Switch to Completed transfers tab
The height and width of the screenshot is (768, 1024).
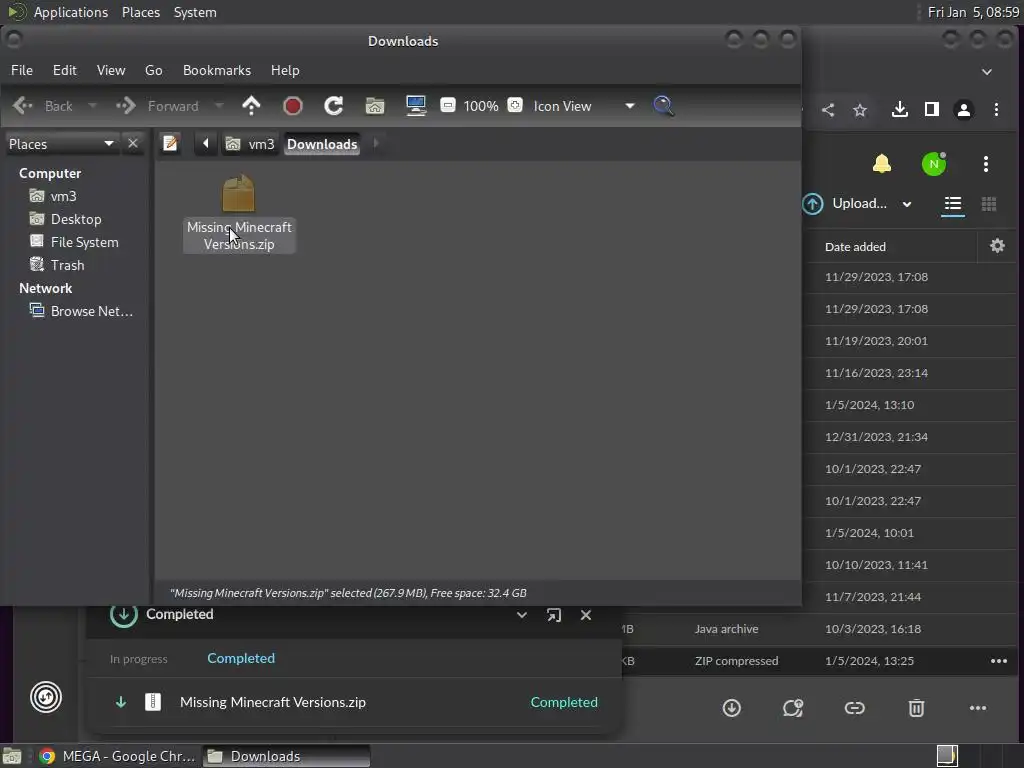[241, 658]
